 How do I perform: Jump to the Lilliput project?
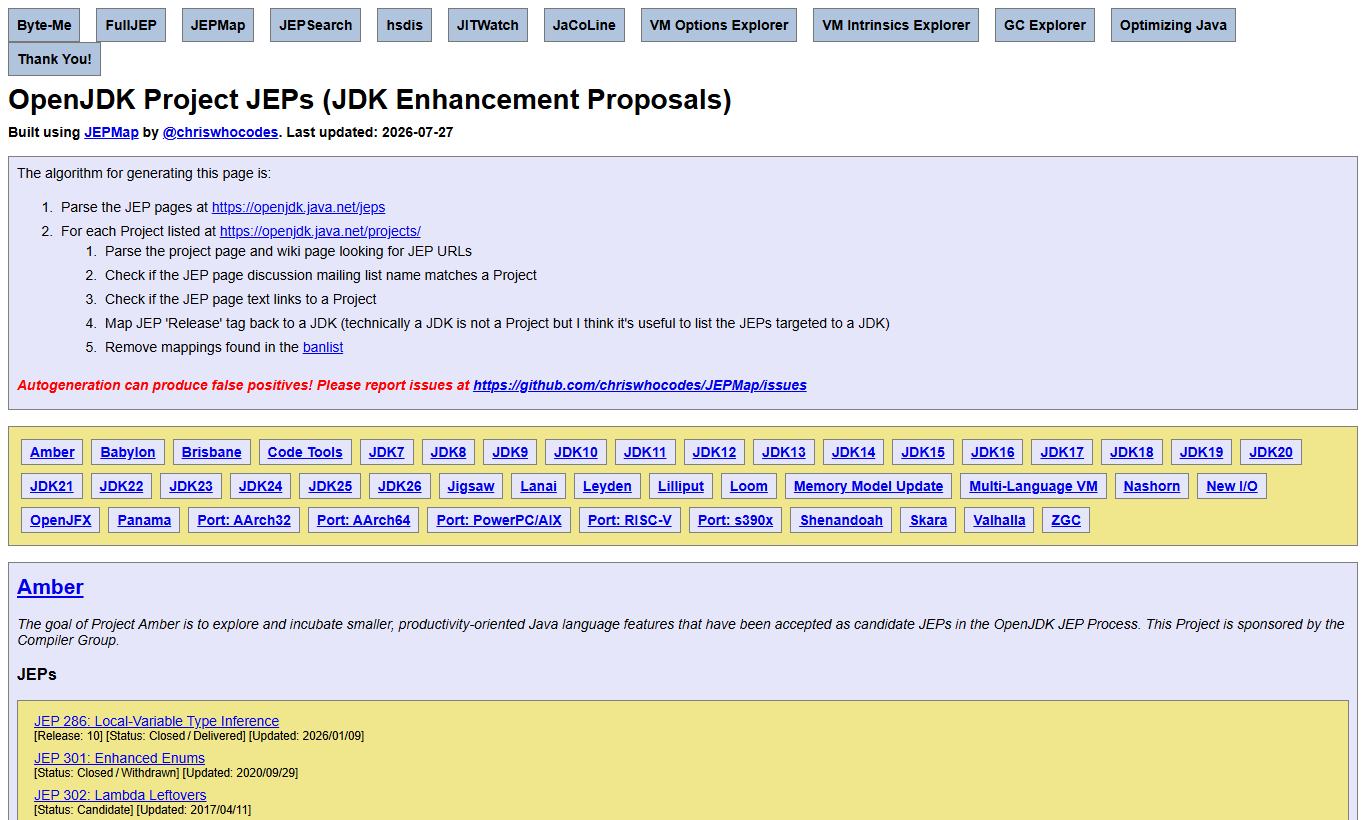(x=681, y=486)
